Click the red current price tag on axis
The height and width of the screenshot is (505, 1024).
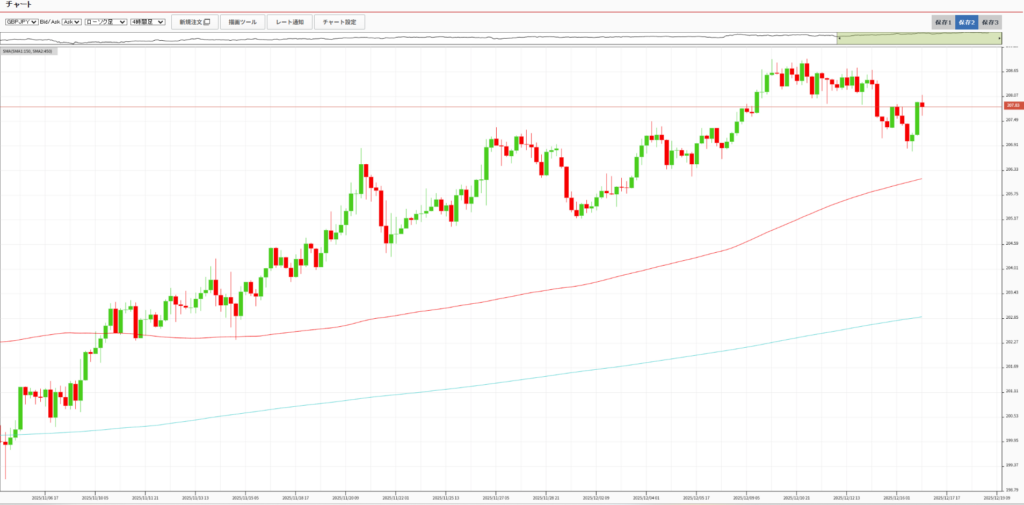[1012, 106]
